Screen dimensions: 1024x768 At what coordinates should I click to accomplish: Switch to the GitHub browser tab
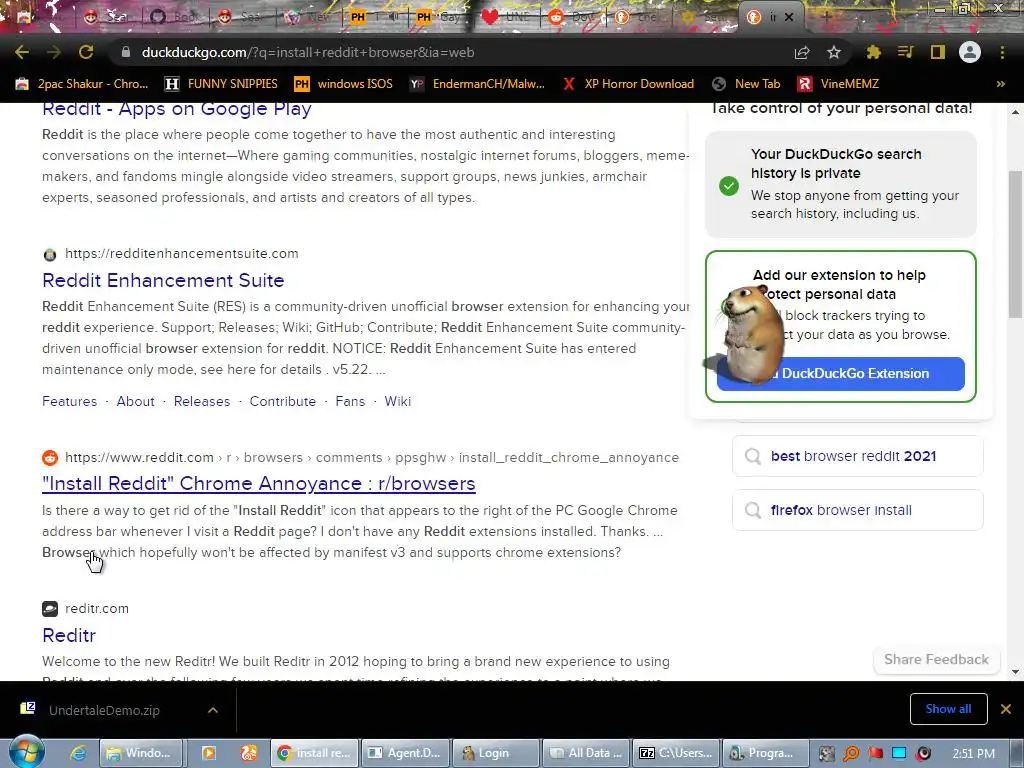click(174, 17)
